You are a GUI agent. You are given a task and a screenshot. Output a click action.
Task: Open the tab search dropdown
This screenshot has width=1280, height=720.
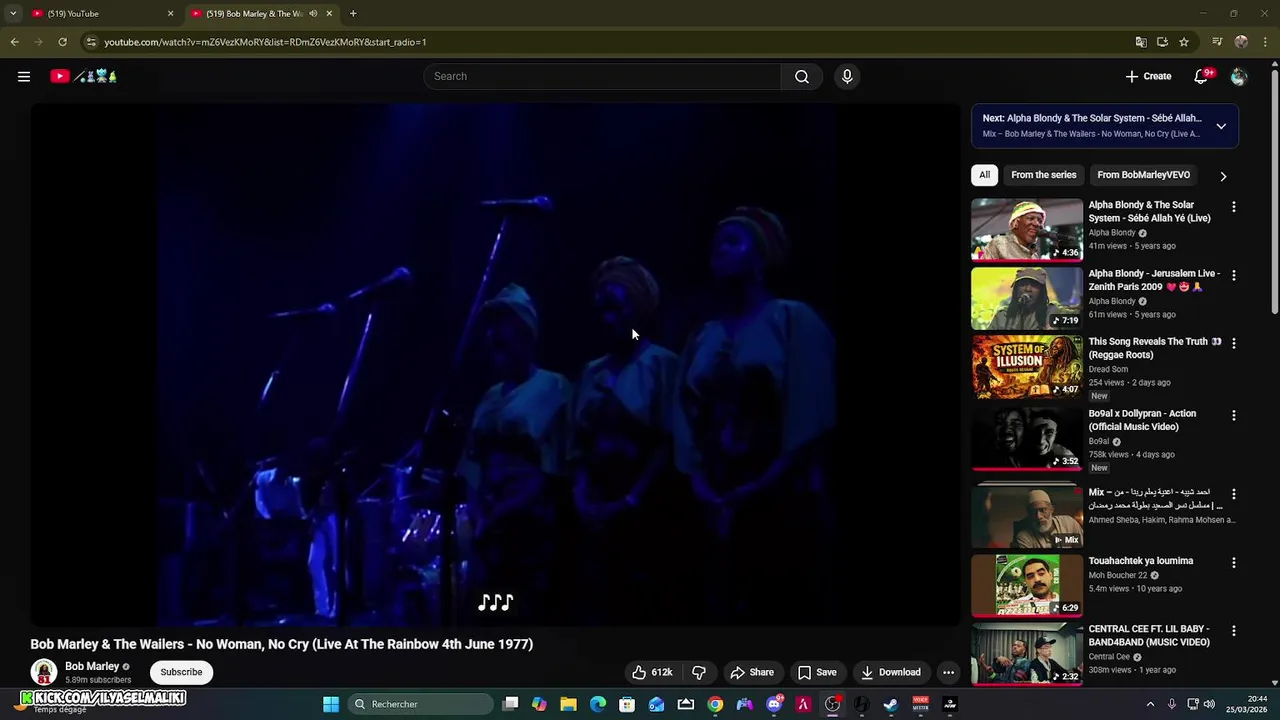click(13, 14)
